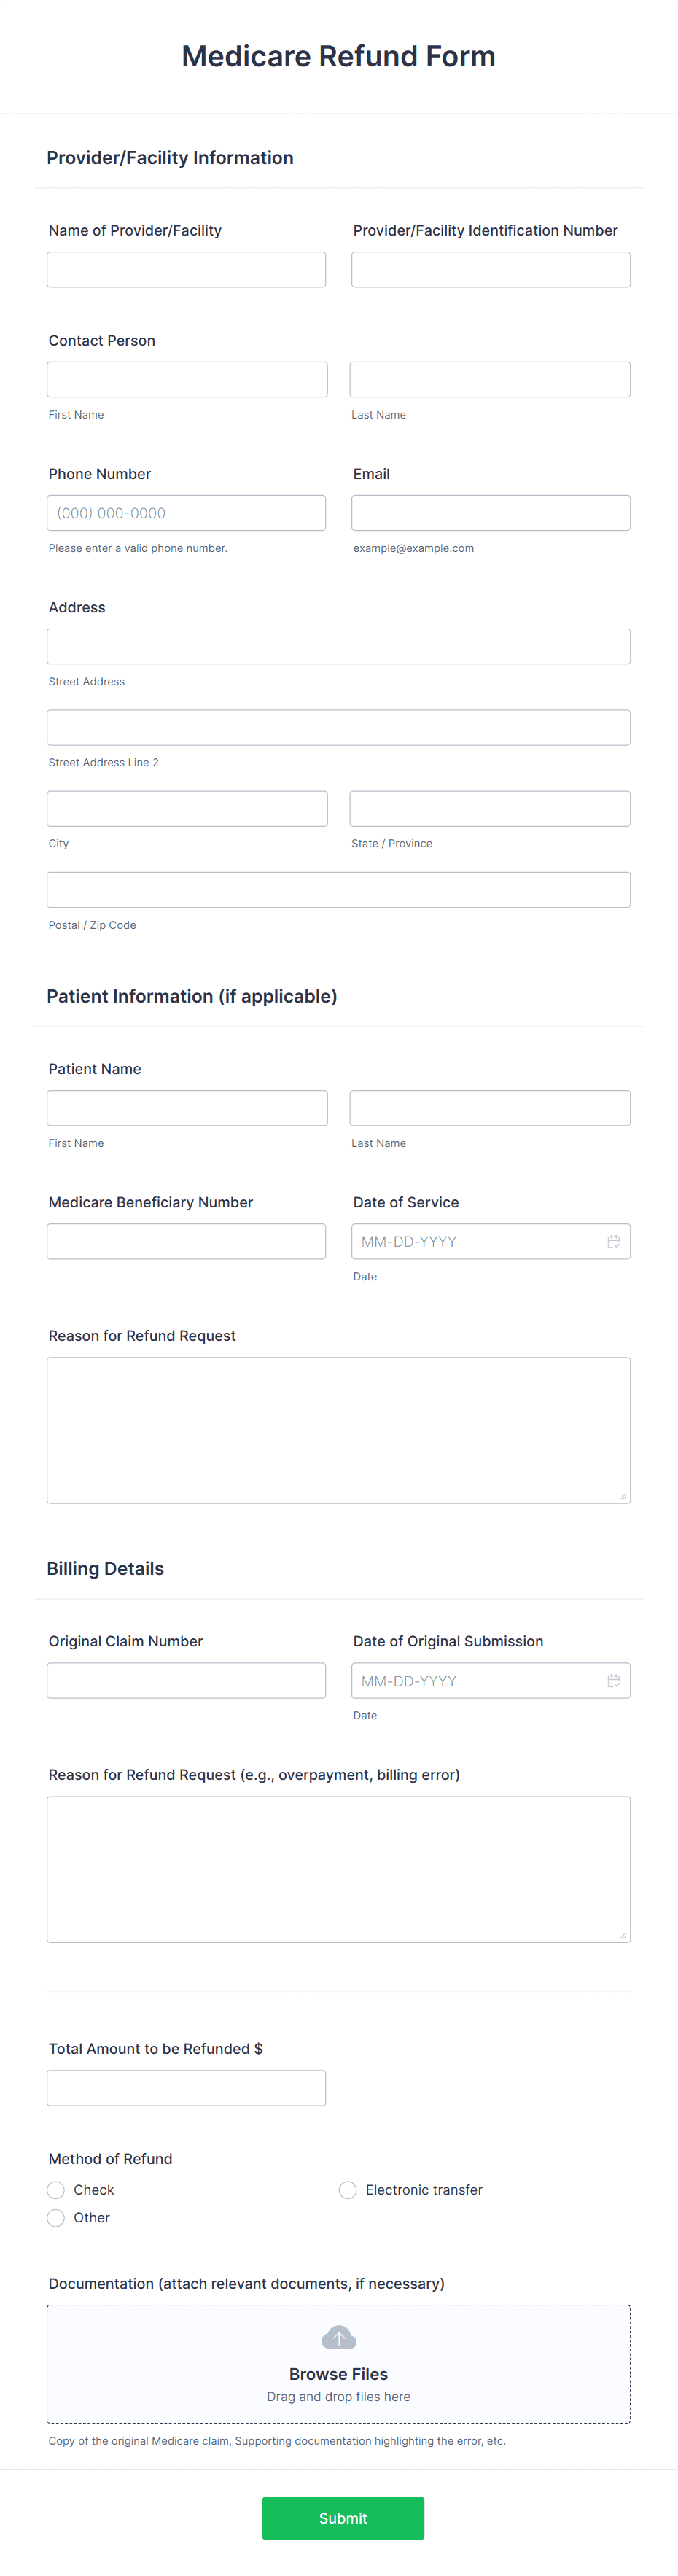Click the Street Address Line 2 field
Viewport: 678px width, 2576px height.
pos(339,728)
